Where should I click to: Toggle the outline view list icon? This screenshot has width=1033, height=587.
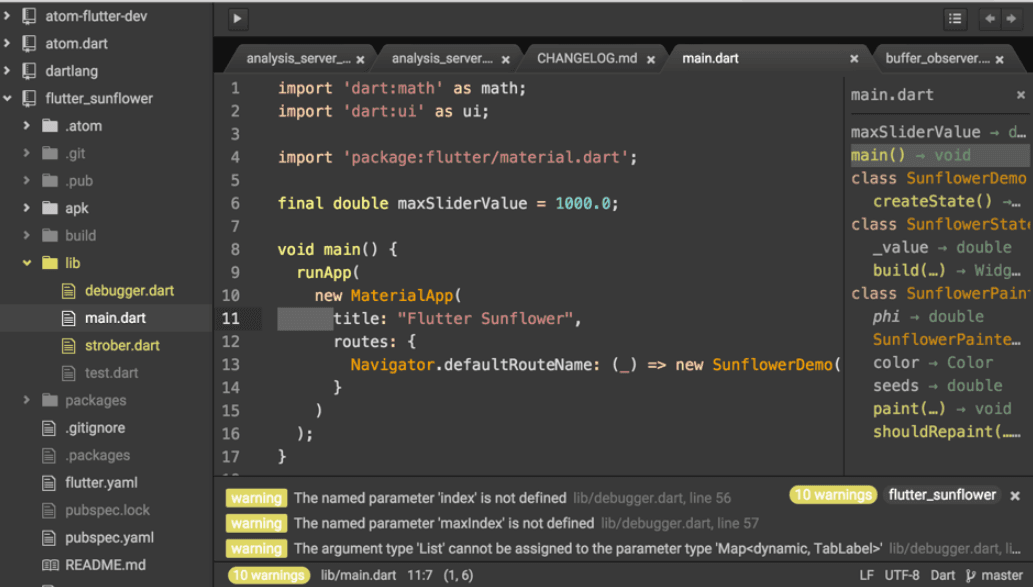pyautogui.click(x=955, y=19)
